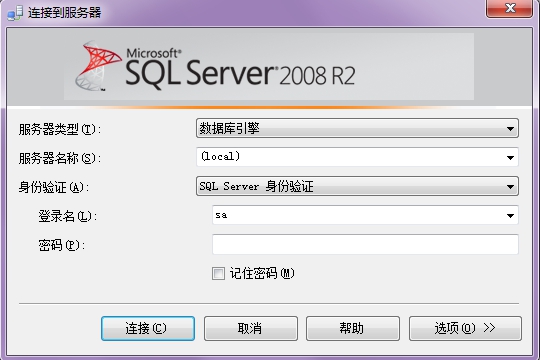Click the 登录名(L) label
This screenshot has height=360, width=540.
pos(68,216)
